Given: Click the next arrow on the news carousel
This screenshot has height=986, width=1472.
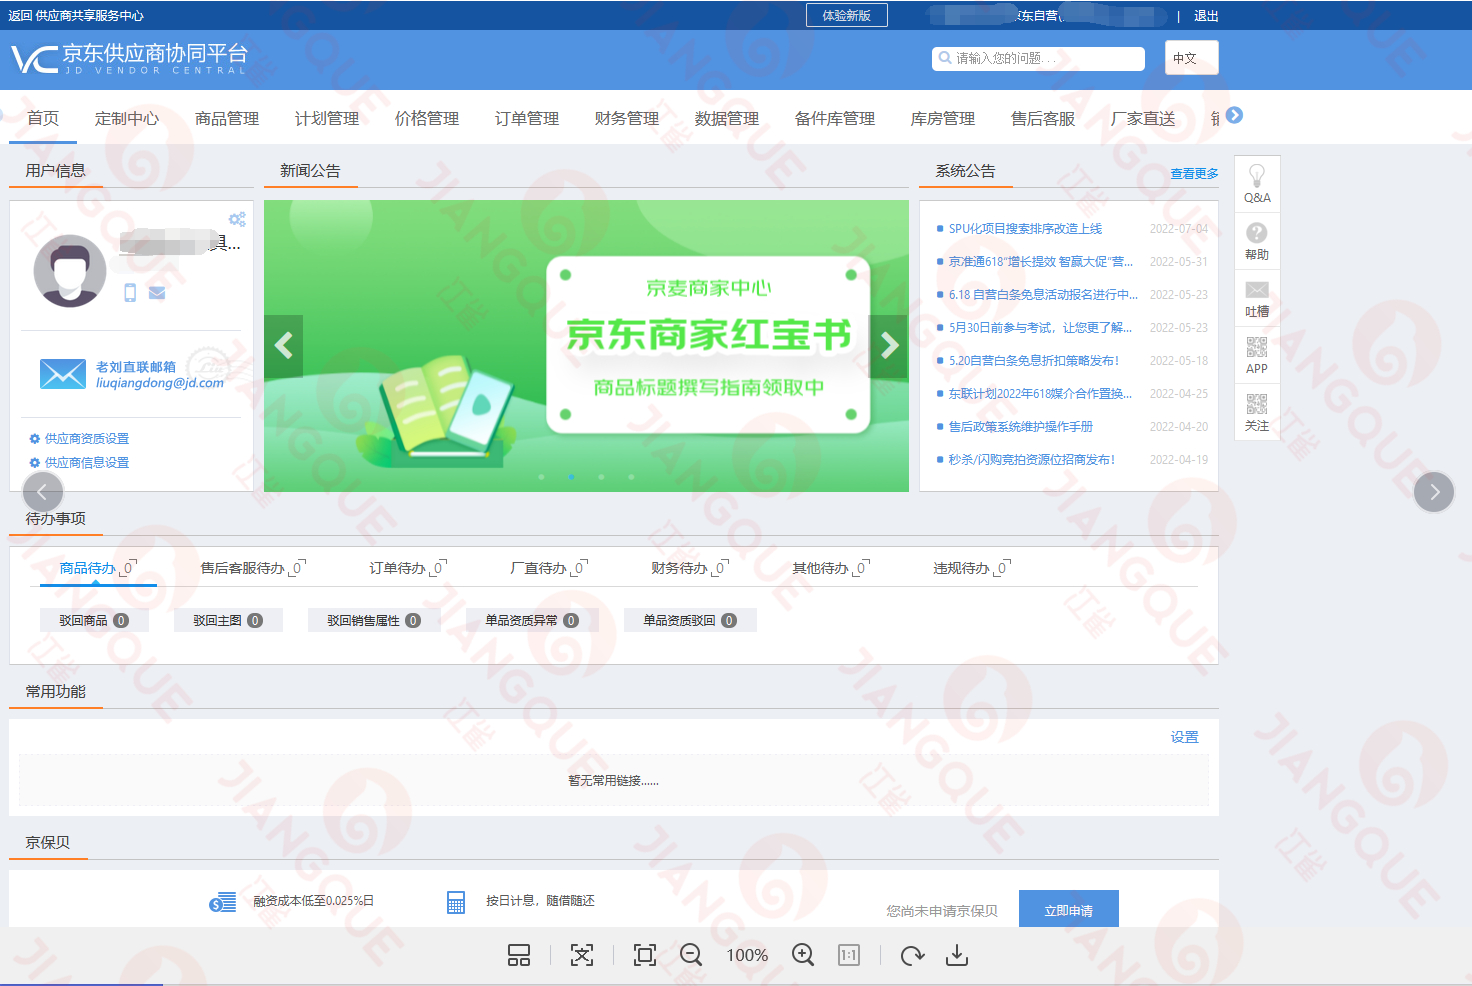Looking at the screenshot, I should (x=888, y=345).
